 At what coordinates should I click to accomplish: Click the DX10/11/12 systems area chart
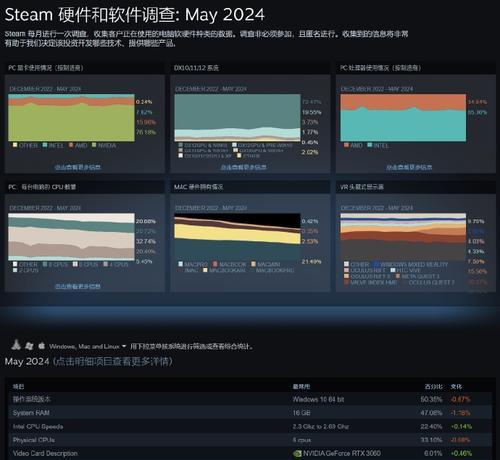coord(237,117)
